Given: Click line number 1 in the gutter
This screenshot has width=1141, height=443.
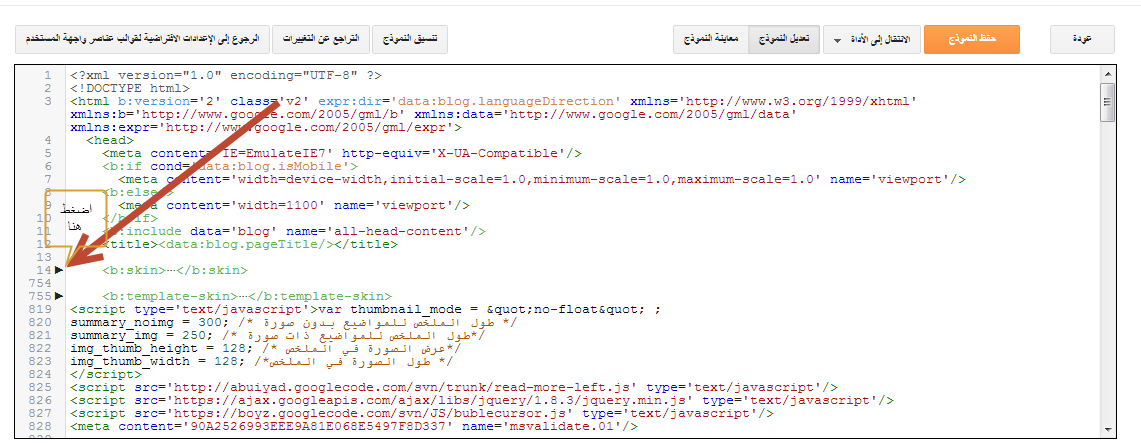Looking at the screenshot, I should 47,75.
